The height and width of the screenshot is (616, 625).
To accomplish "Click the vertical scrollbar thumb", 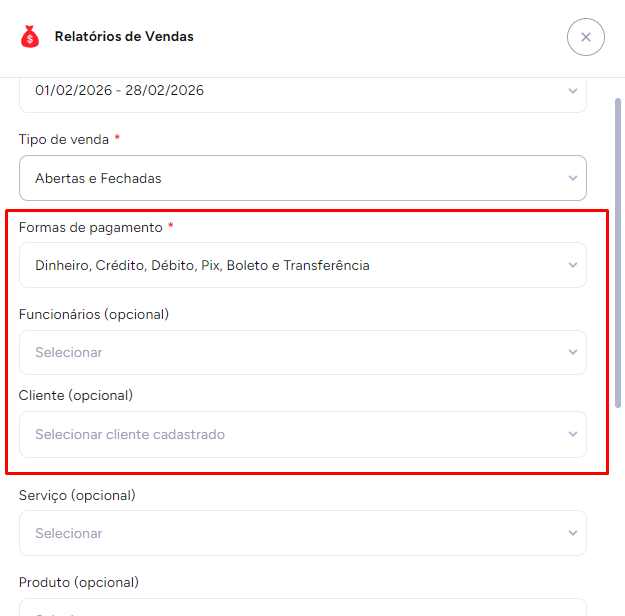I will point(617,250).
